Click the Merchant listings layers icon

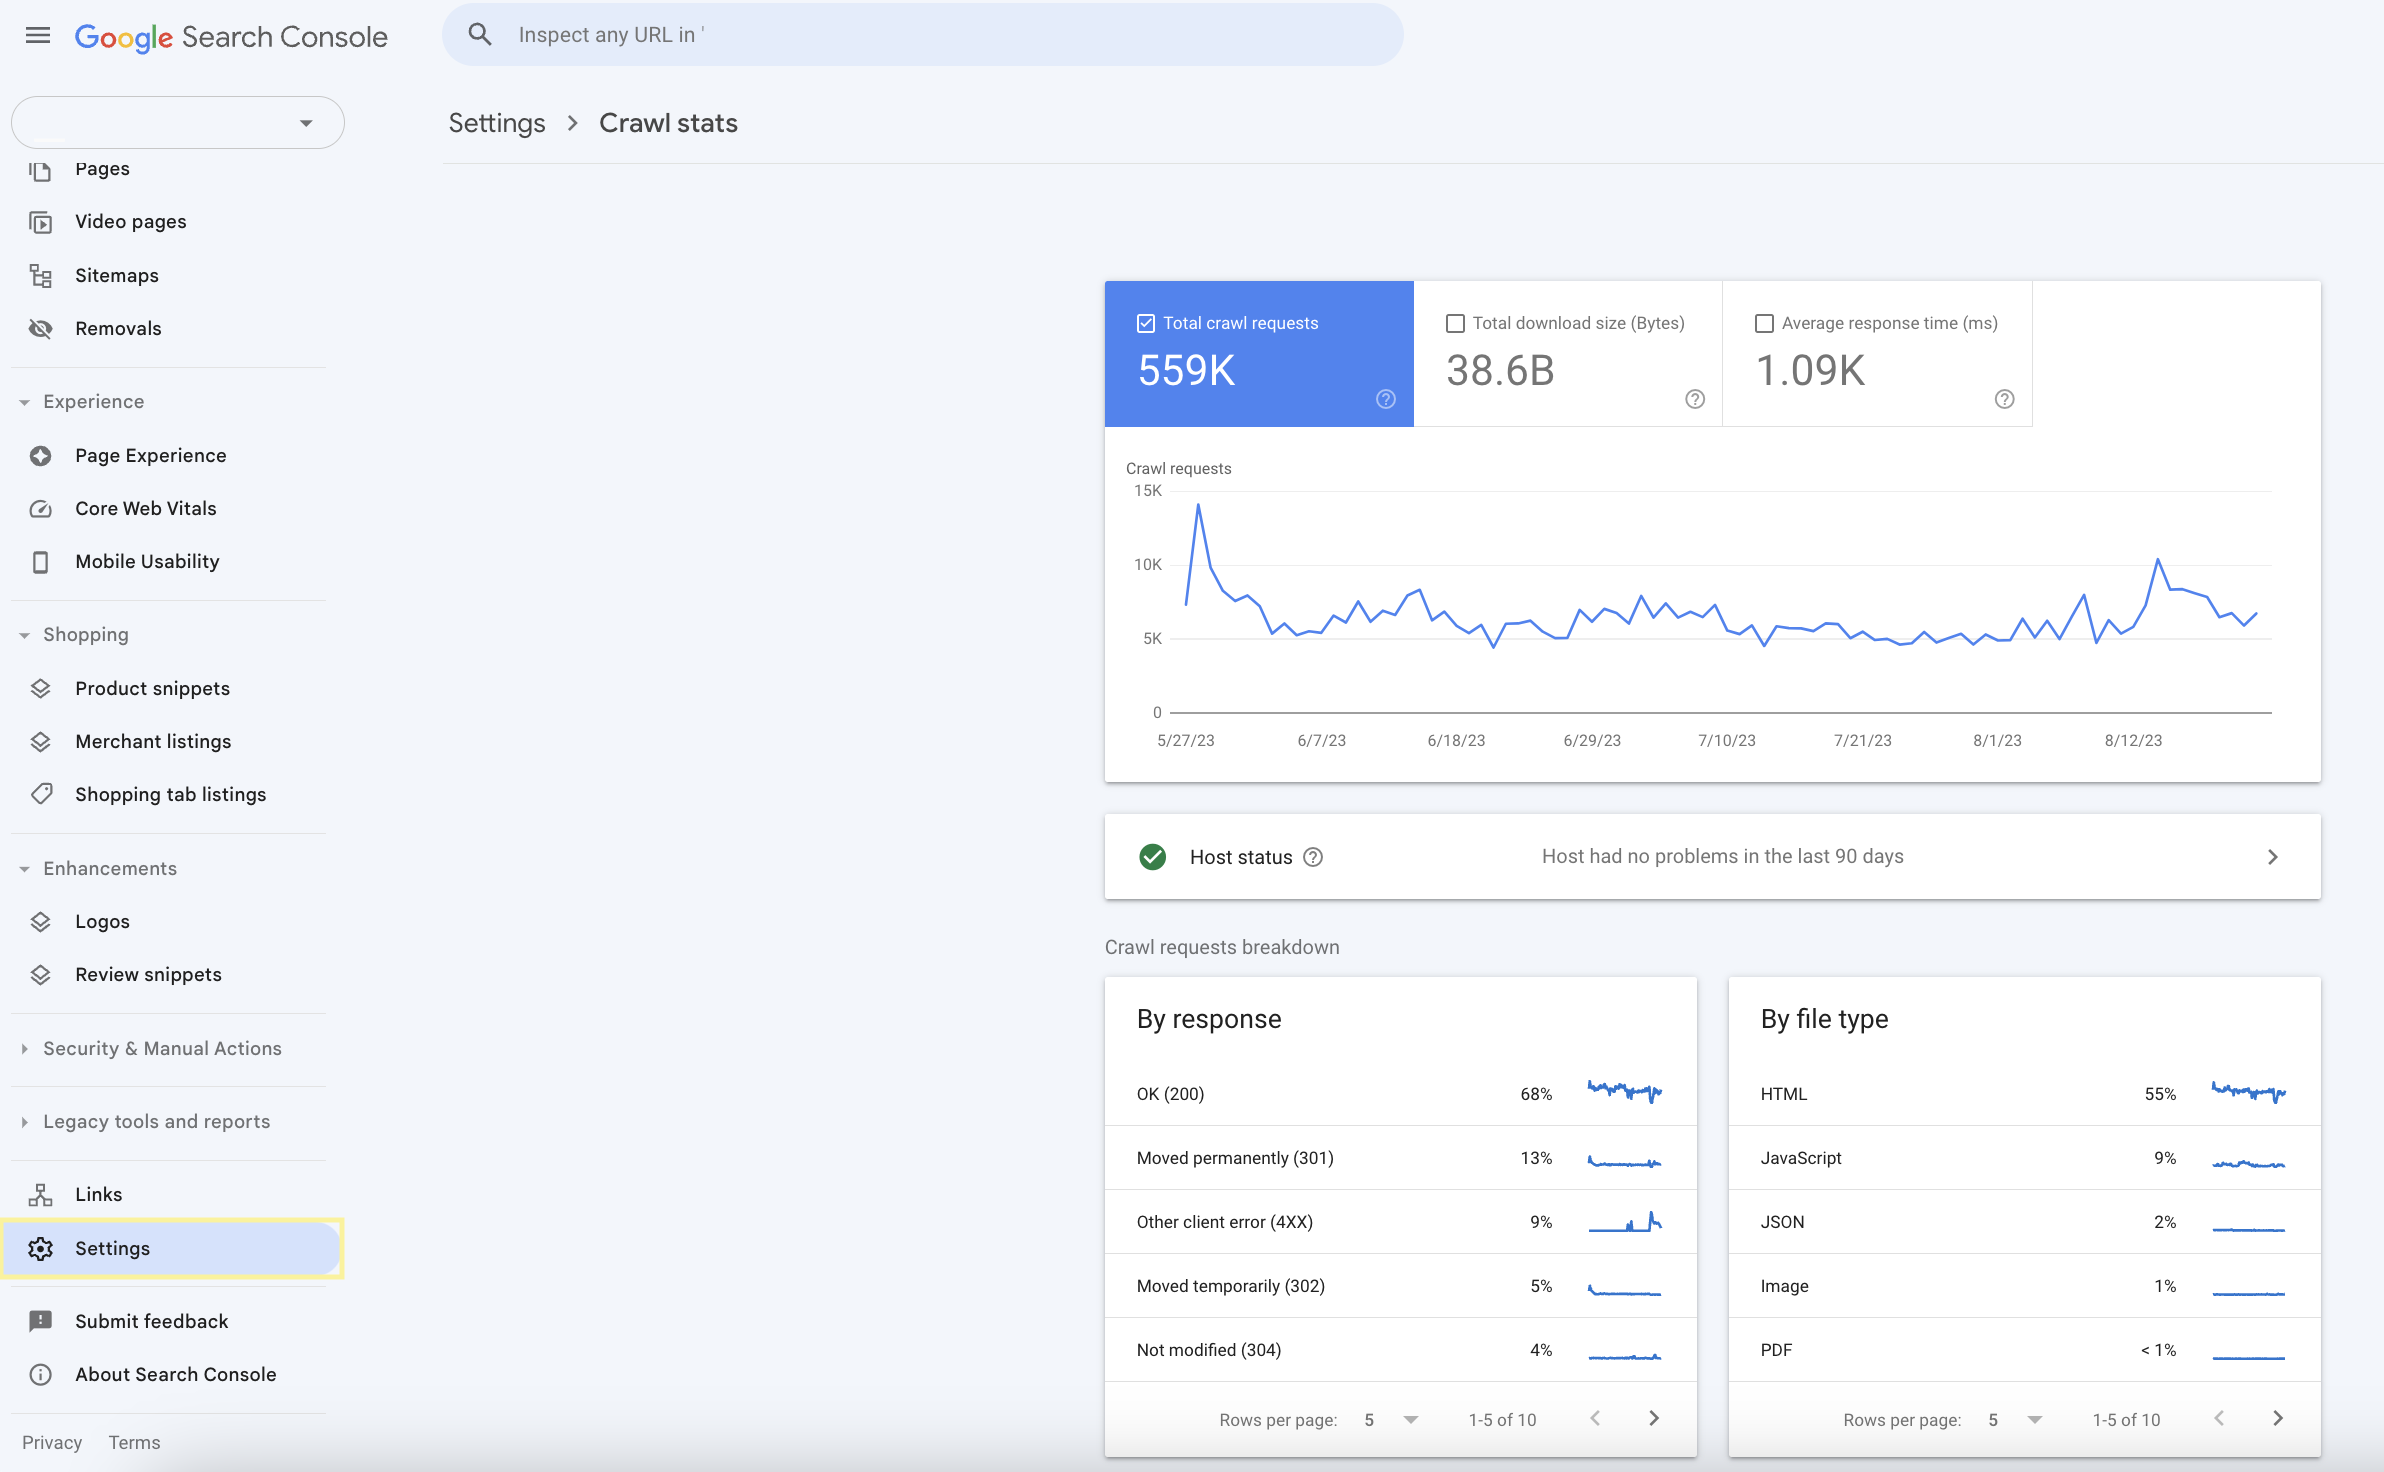[40, 742]
